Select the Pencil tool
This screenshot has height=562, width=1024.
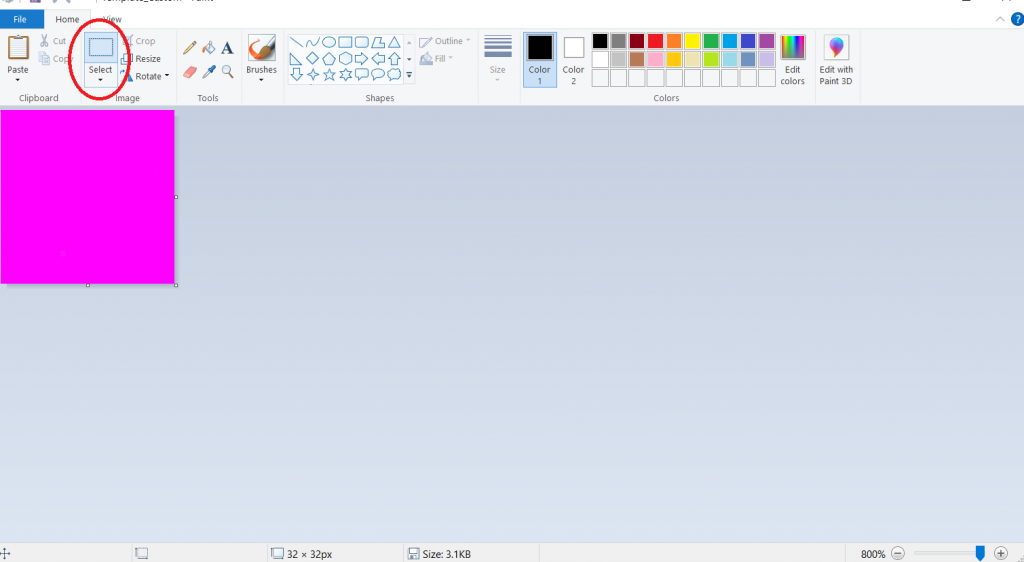[x=190, y=48]
